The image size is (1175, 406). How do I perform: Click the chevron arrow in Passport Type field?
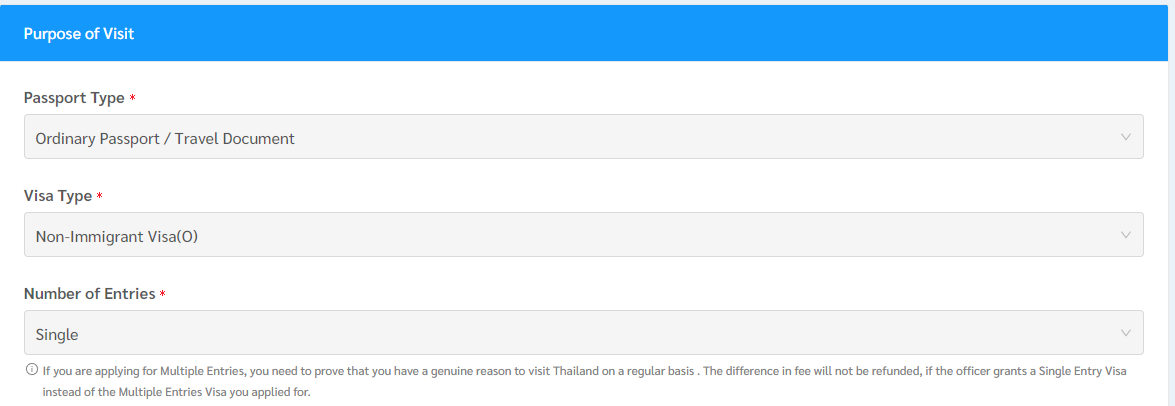(1126, 137)
